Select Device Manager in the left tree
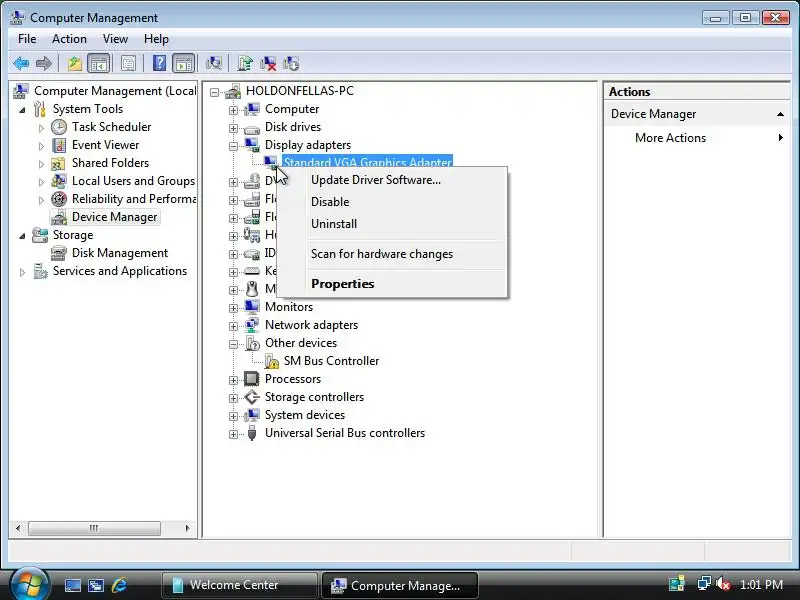800x600 pixels. click(x=114, y=217)
